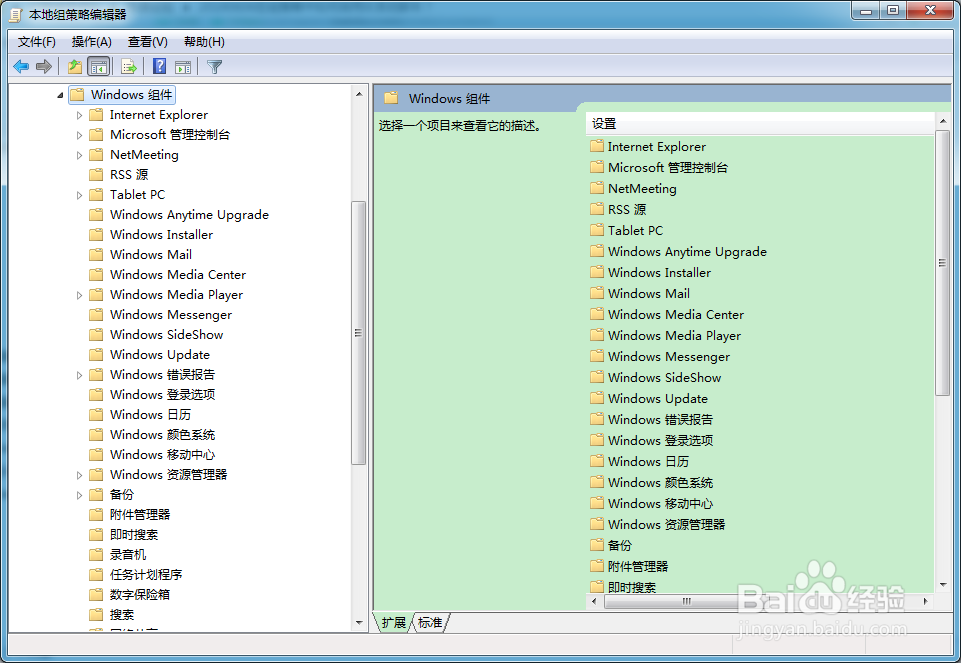Expand the NetMeeting tree node
Screen dimensions: 961x663
[x=79, y=155]
